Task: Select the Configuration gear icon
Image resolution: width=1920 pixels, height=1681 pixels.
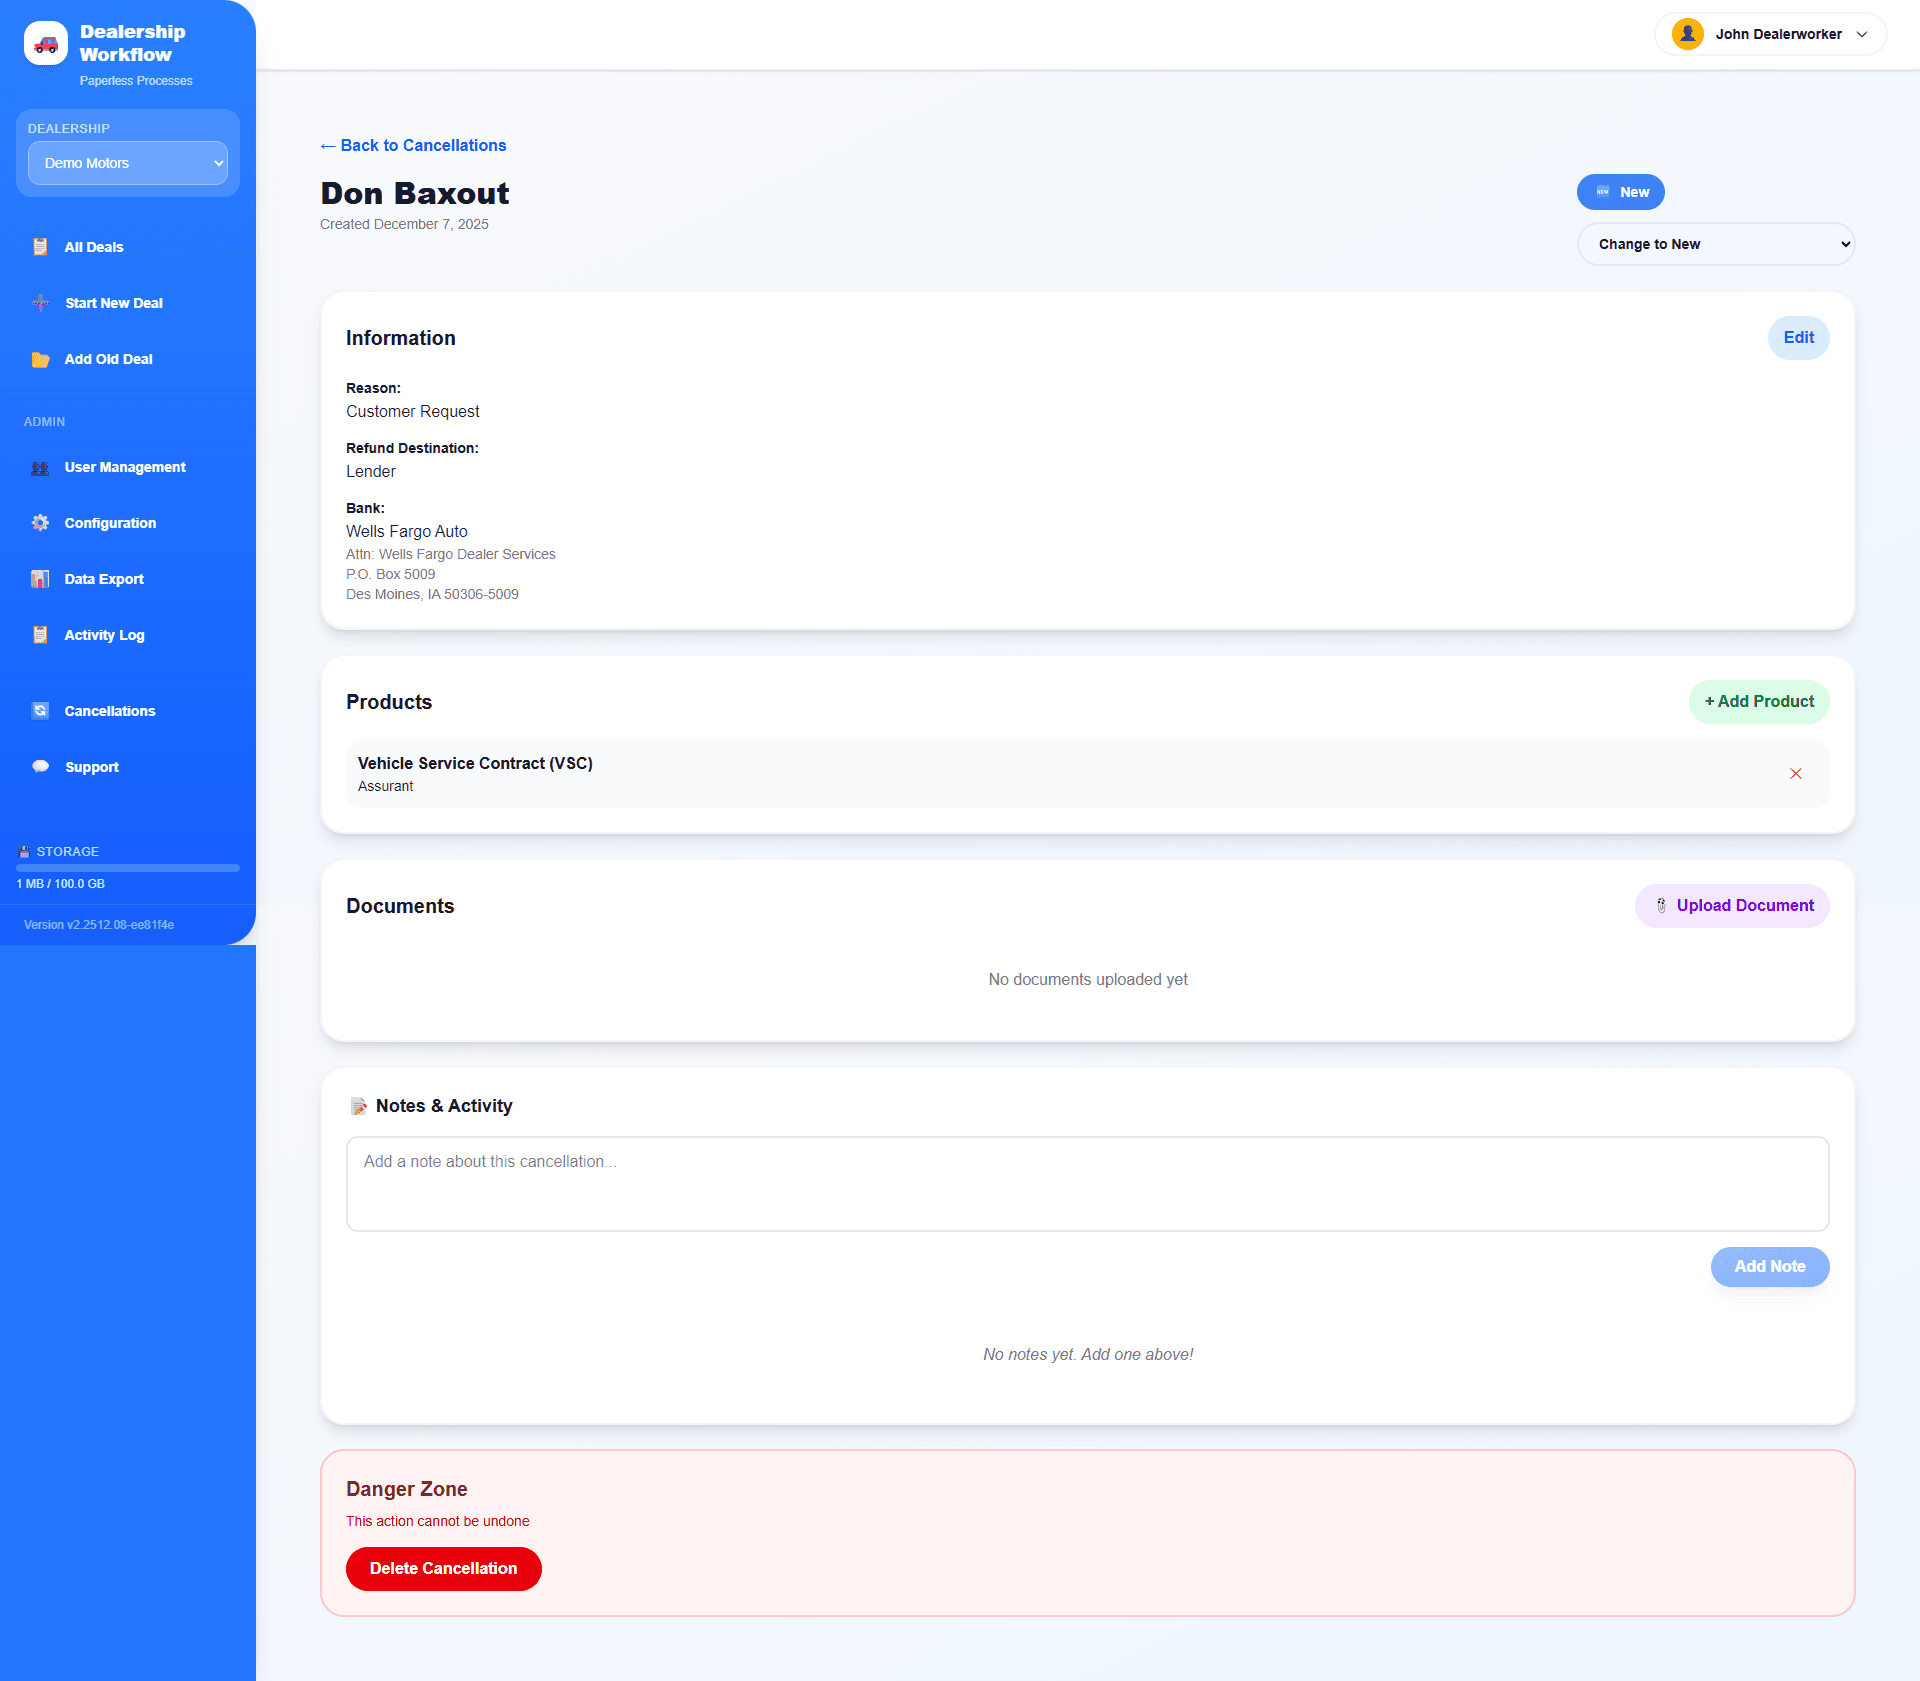Action: 39,523
